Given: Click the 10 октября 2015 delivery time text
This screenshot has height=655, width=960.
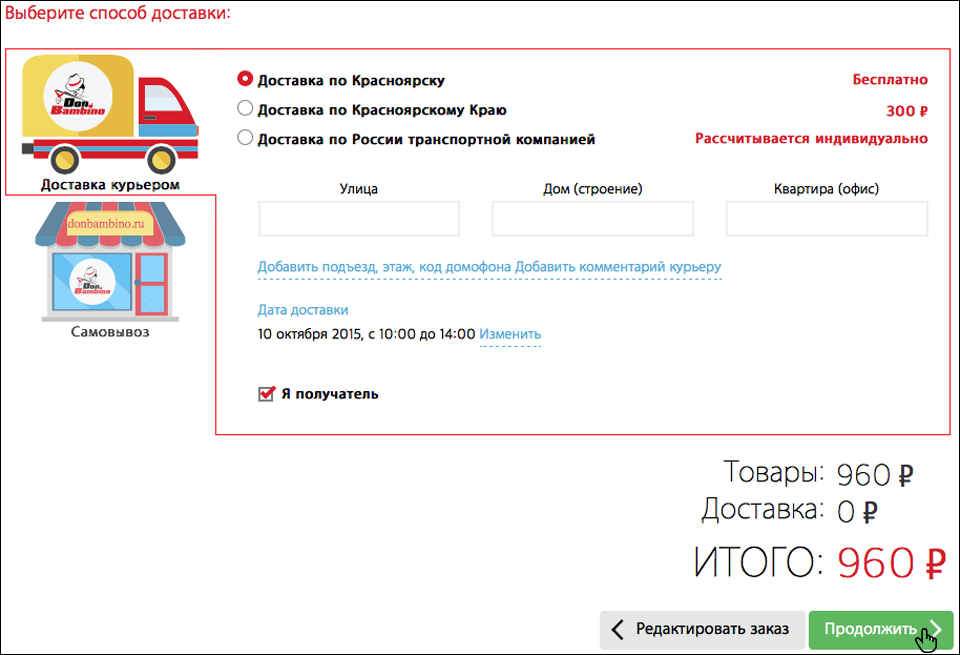Looking at the screenshot, I should pyautogui.click(x=366, y=334).
